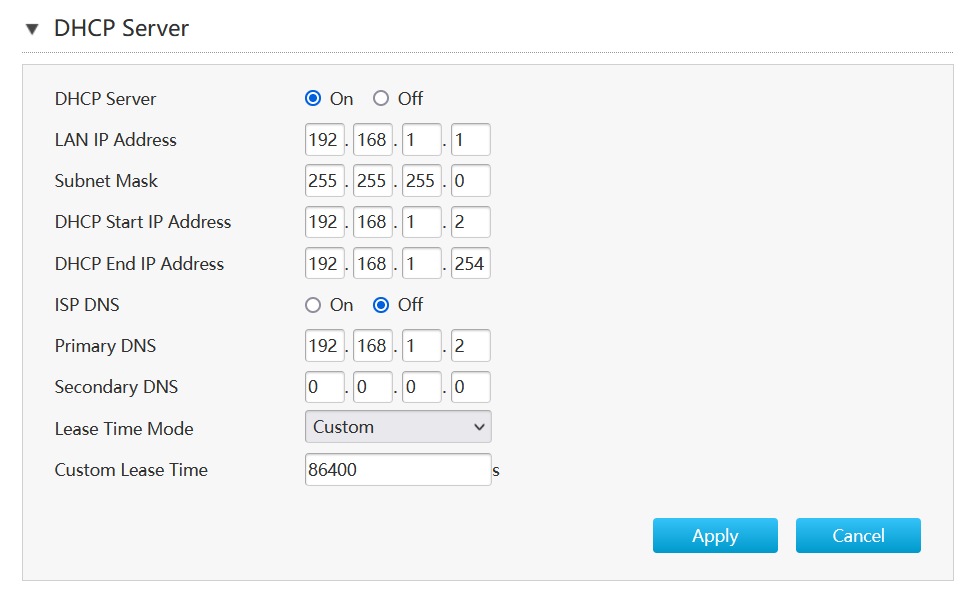
Task: Click the Cancel button
Action: click(x=858, y=536)
